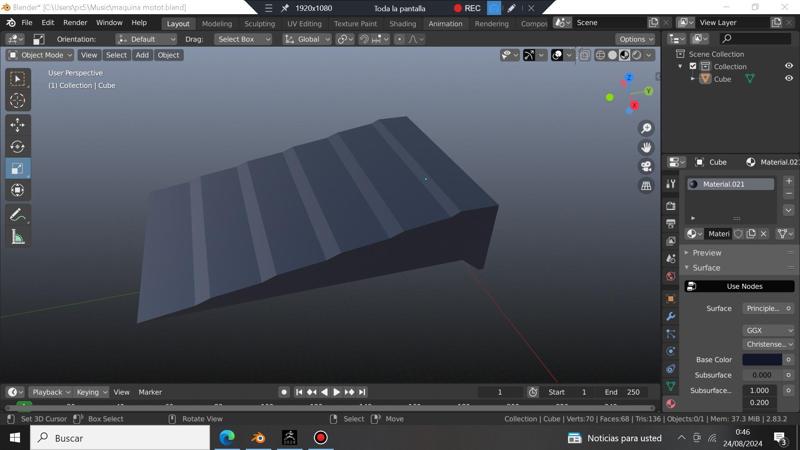800x450 pixels.
Task: Select the Transform tool
Action: click(17, 190)
